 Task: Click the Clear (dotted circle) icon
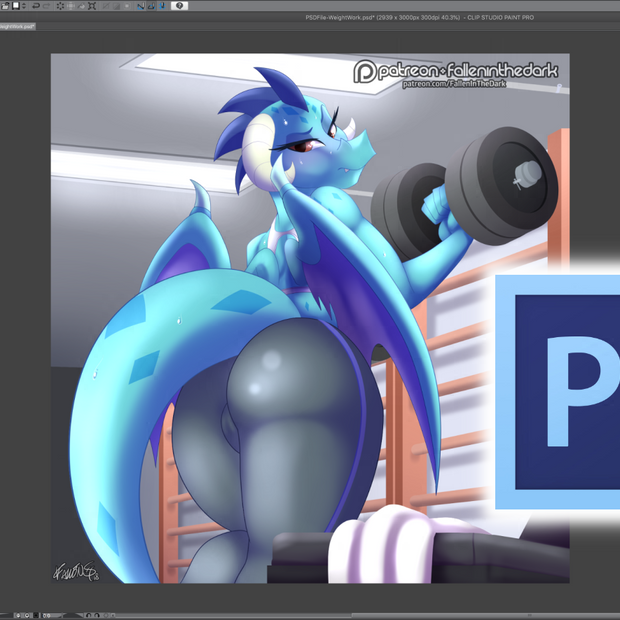click(x=60, y=6)
